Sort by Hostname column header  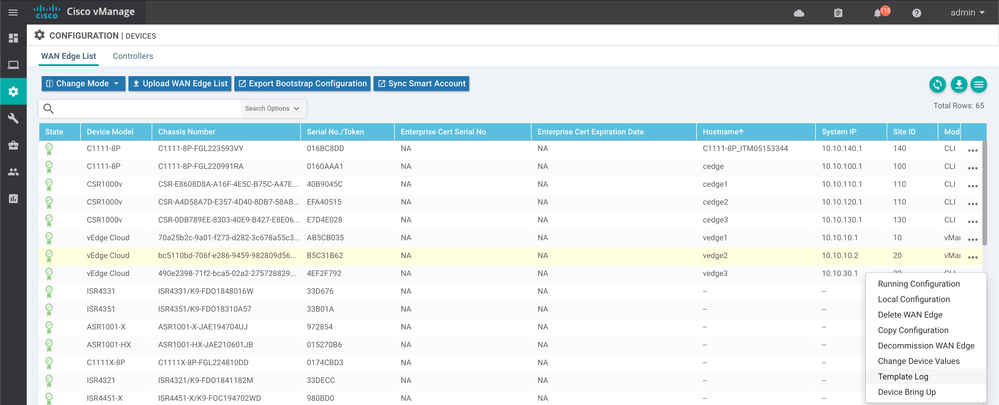pos(756,132)
